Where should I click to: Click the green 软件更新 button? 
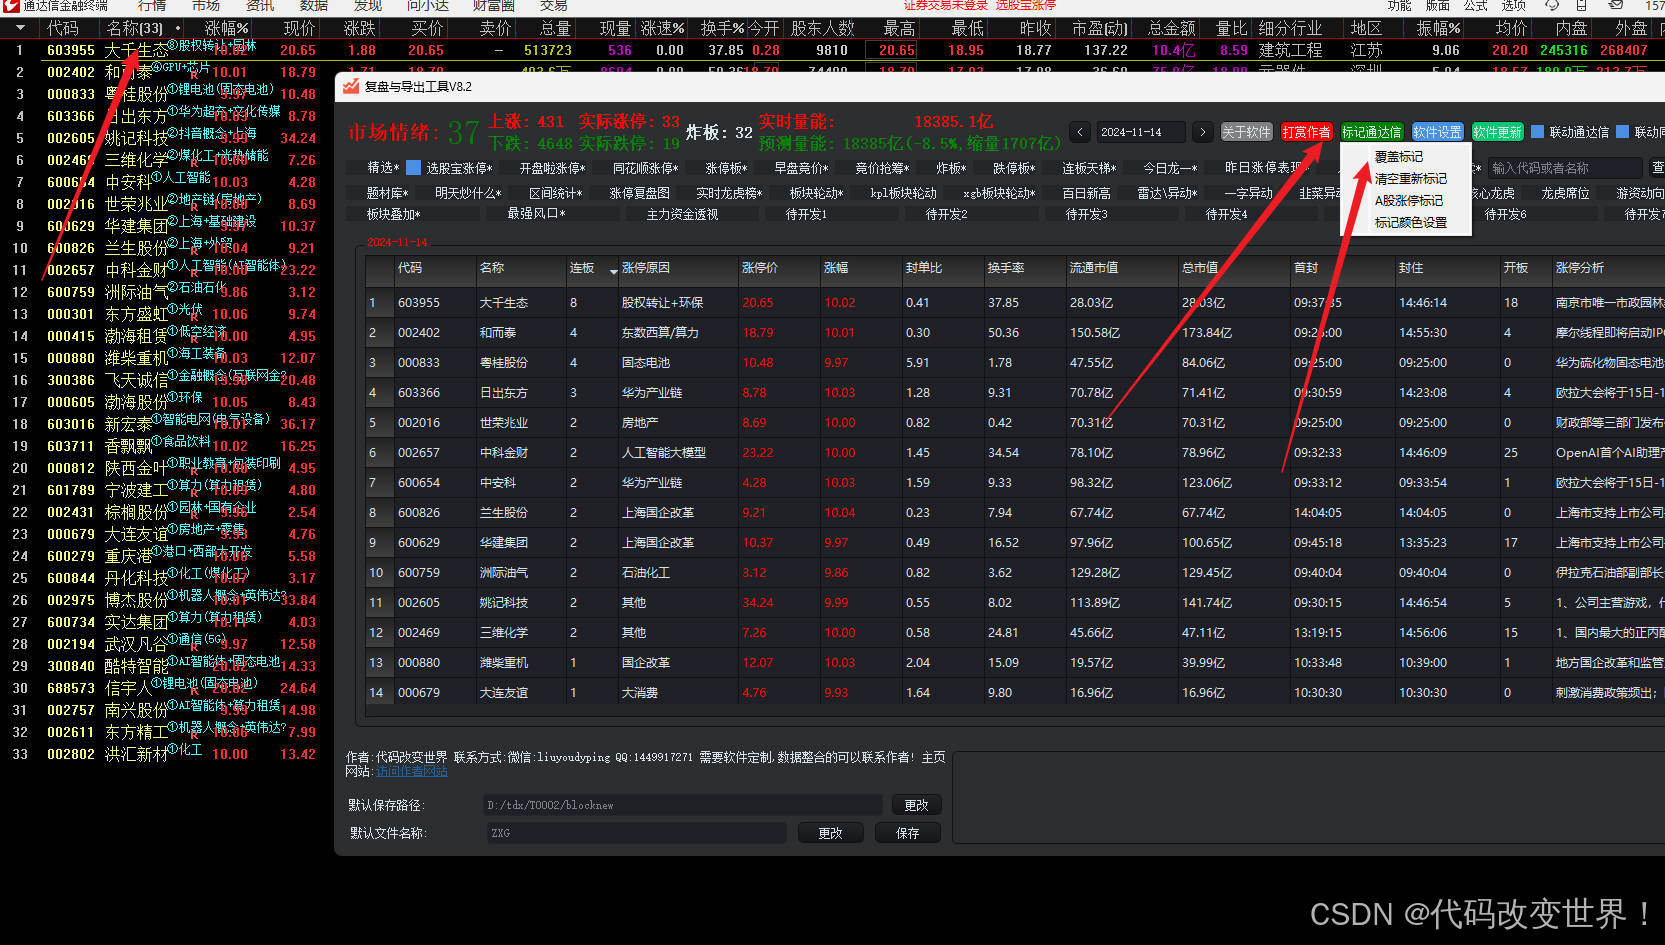pos(1497,132)
